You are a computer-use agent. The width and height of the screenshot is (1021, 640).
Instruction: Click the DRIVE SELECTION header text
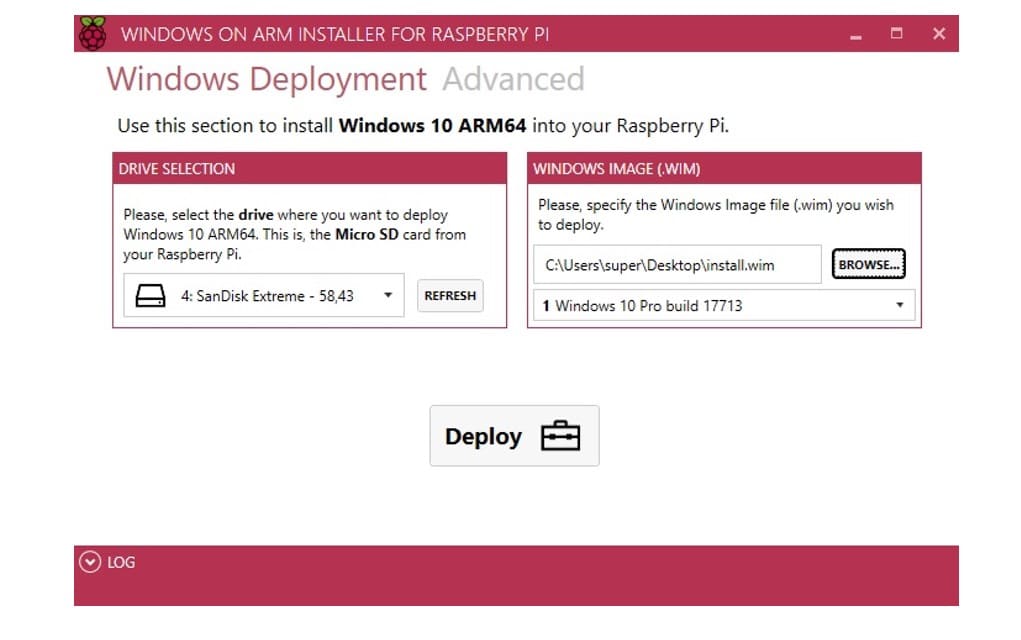coord(176,169)
